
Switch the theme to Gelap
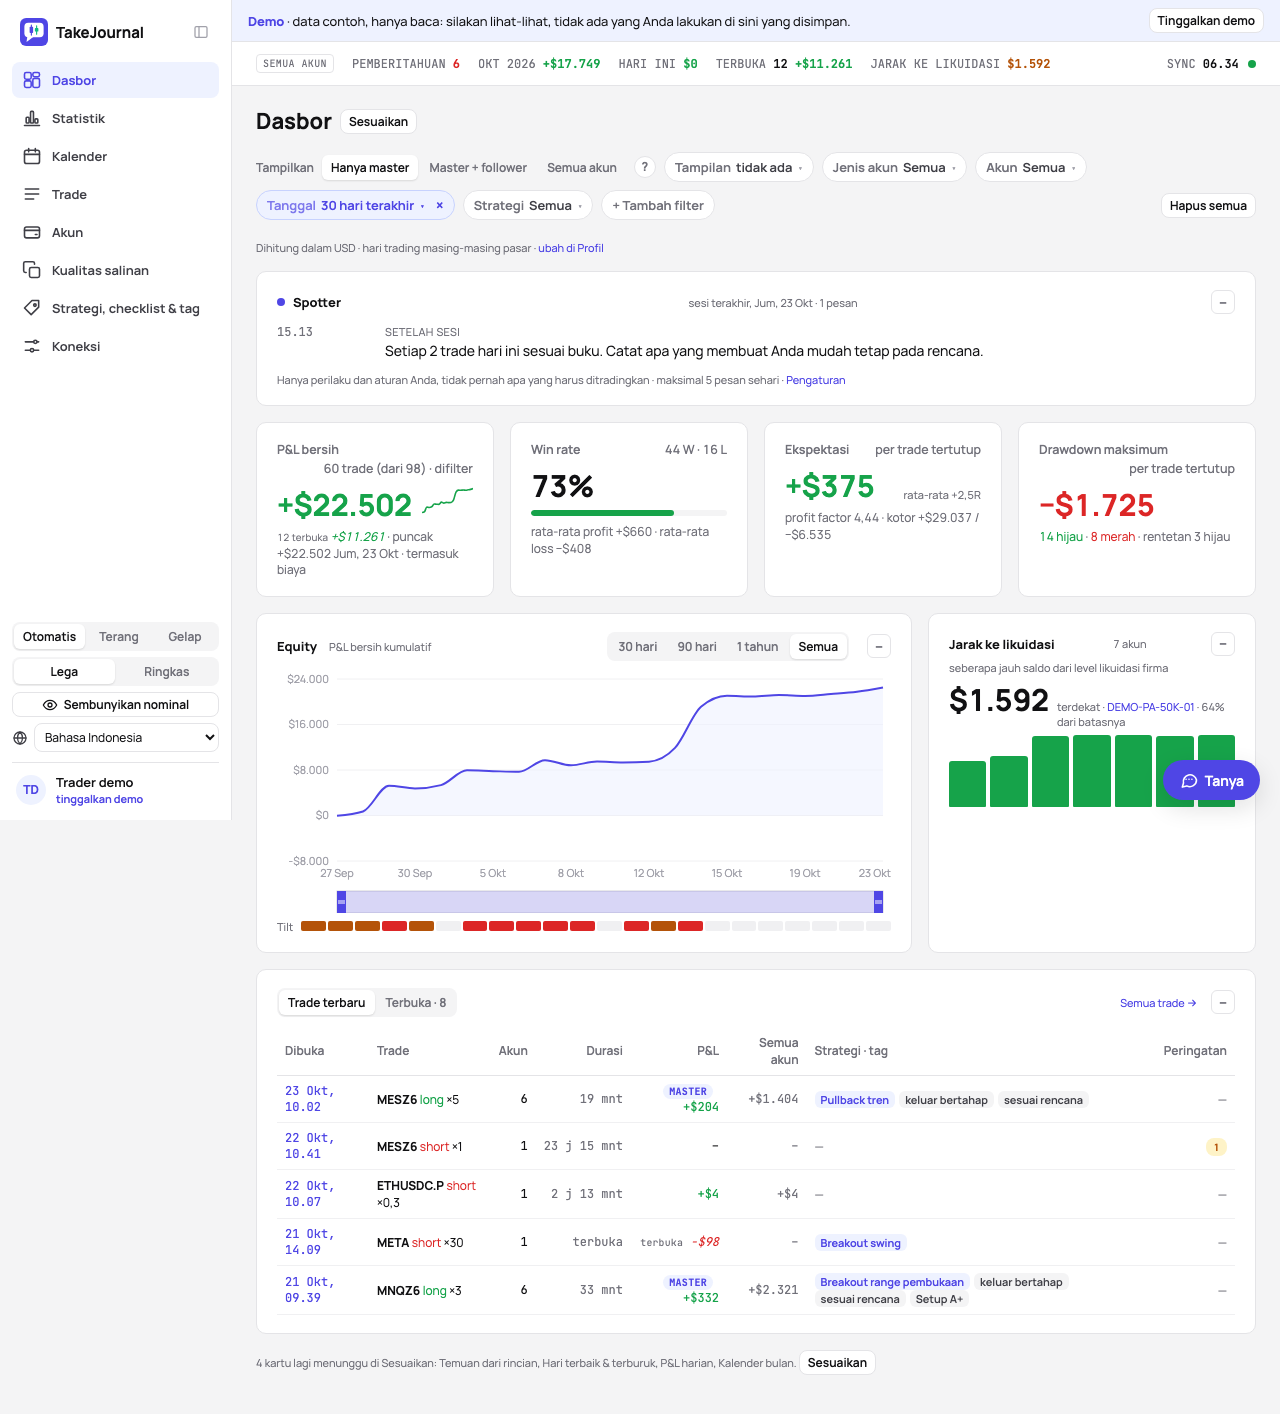coord(184,637)
